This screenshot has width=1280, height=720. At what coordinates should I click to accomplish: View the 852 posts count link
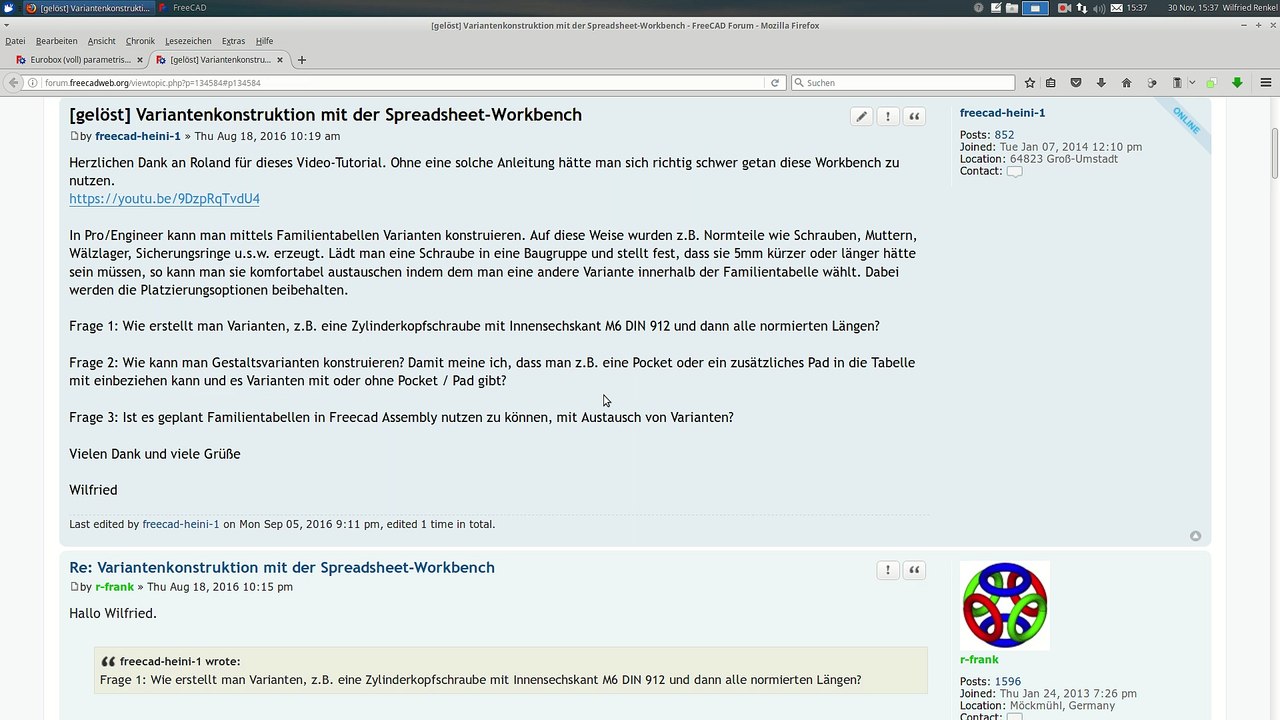tap(1004, 135)
